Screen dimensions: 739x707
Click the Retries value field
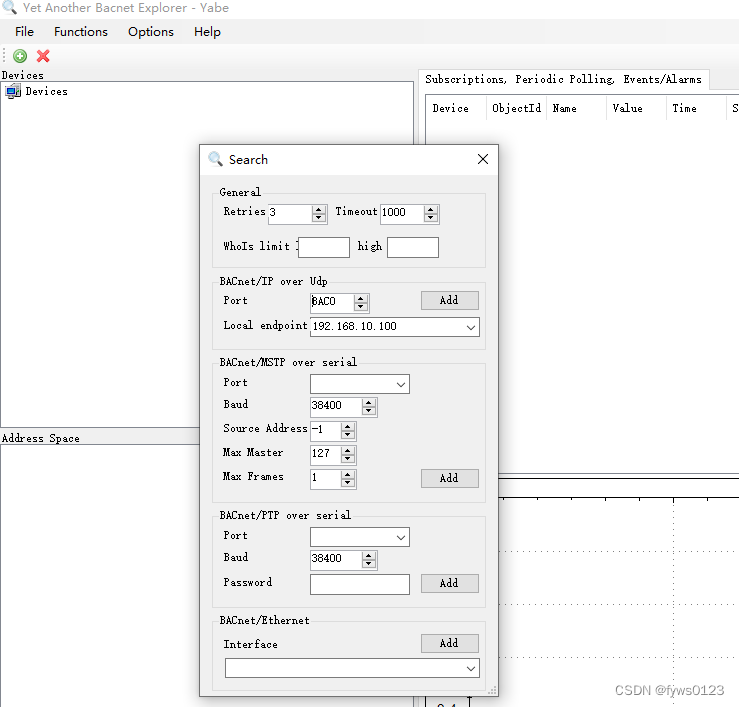(x=290, y=214)
